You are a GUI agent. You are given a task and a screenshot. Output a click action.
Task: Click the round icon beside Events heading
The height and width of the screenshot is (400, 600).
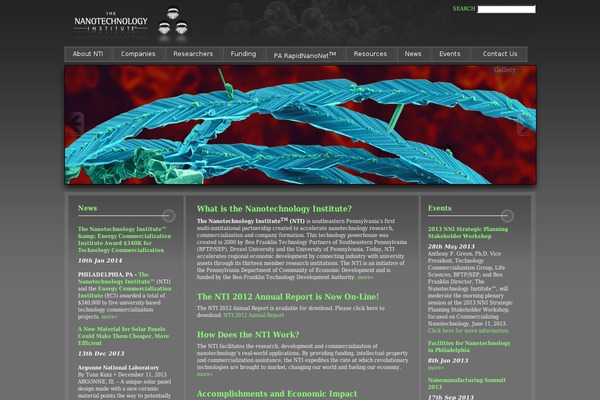click(507, 216)
